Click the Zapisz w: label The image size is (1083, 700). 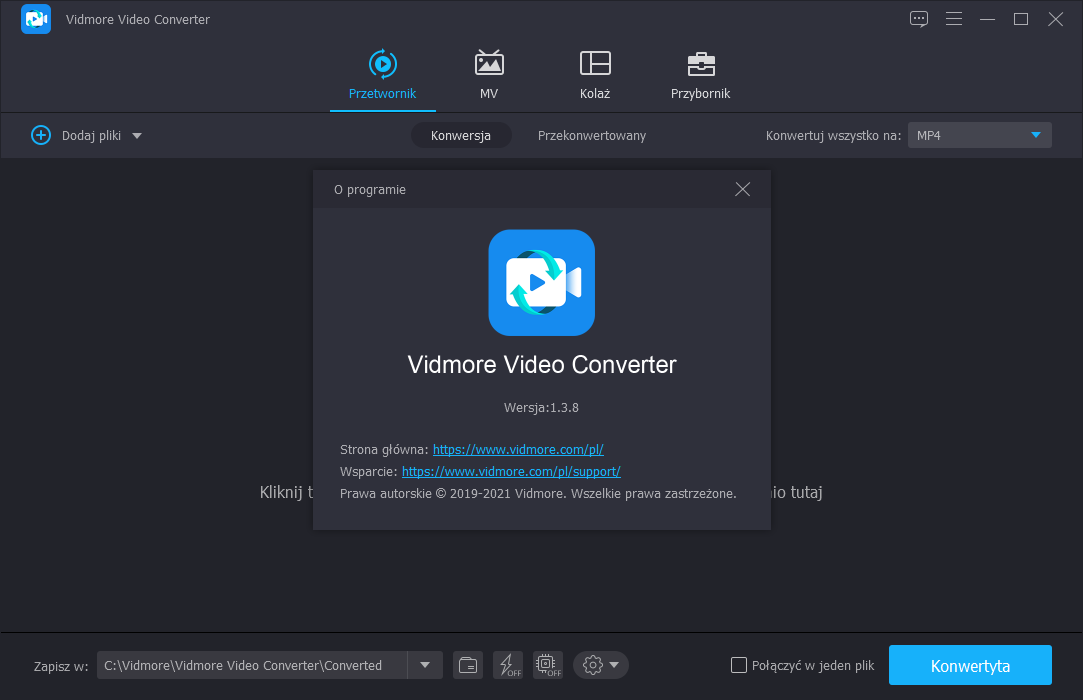pyautogui.click(x=61, y=666)
